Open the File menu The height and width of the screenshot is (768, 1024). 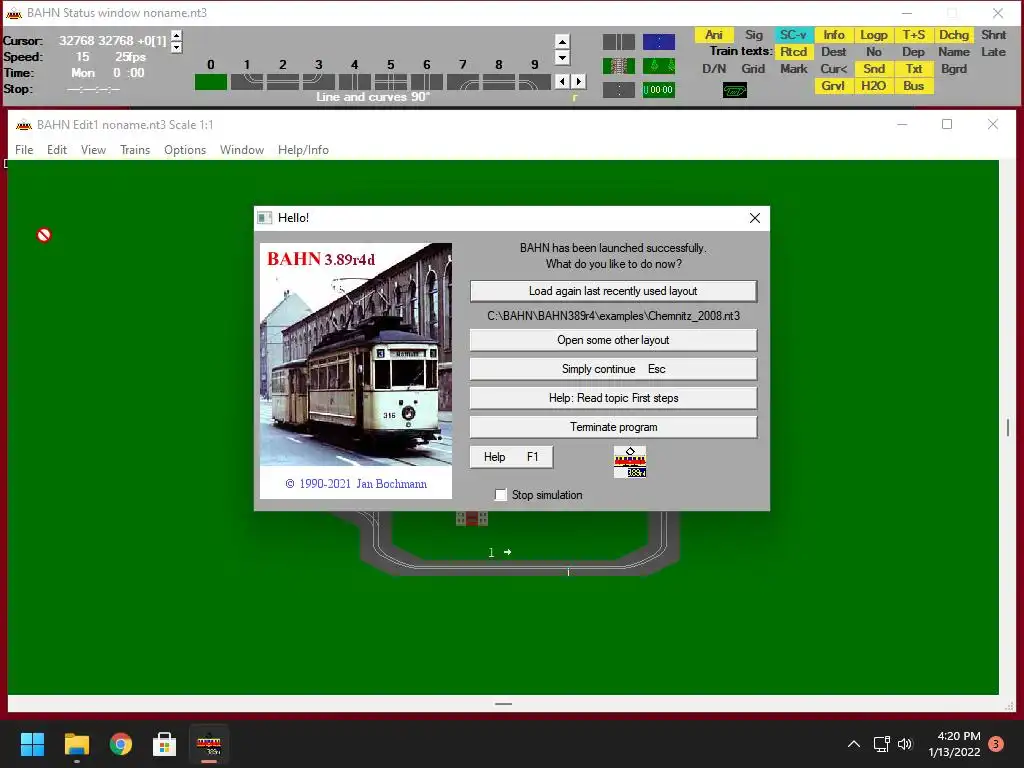click(x=24, y=150)
